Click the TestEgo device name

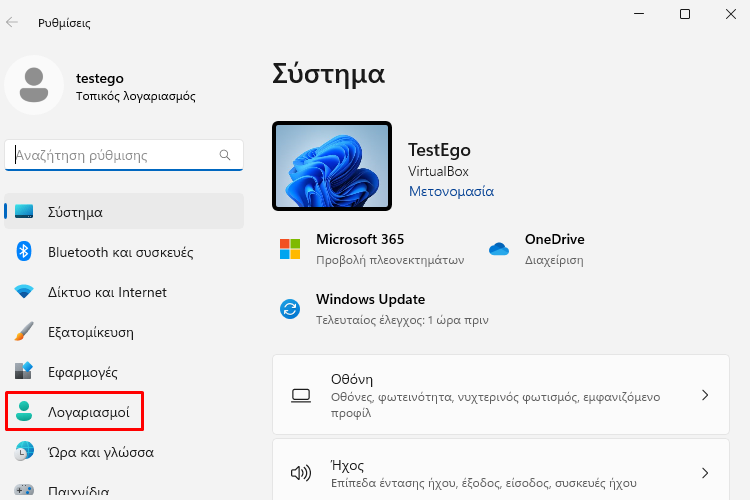pyautogui.click(x=439, y=150)
